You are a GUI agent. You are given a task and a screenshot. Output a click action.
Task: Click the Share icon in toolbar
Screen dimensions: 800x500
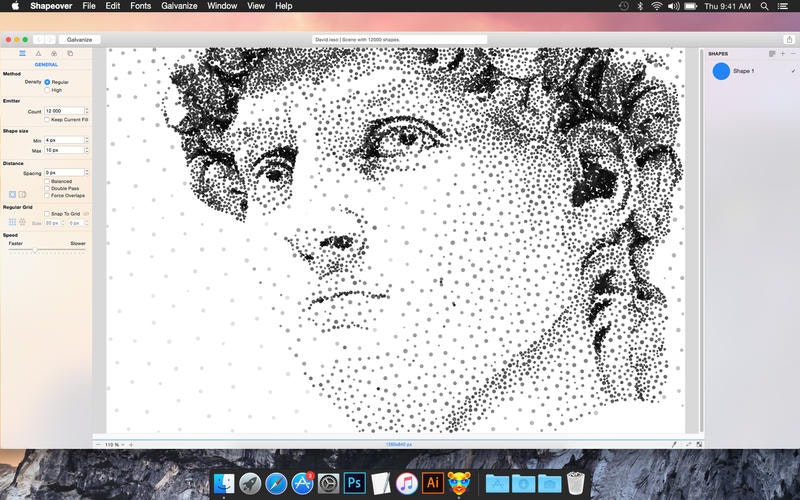coord(789,39)
